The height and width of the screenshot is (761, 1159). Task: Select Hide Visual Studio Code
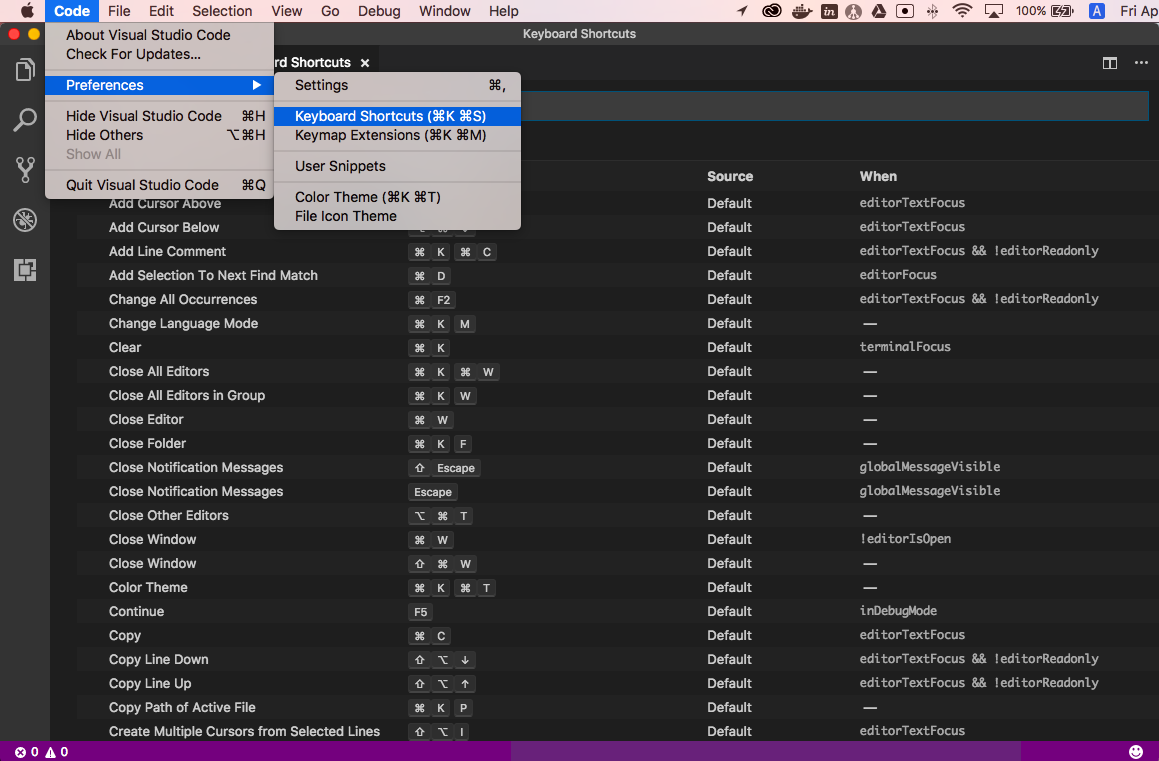159,116
